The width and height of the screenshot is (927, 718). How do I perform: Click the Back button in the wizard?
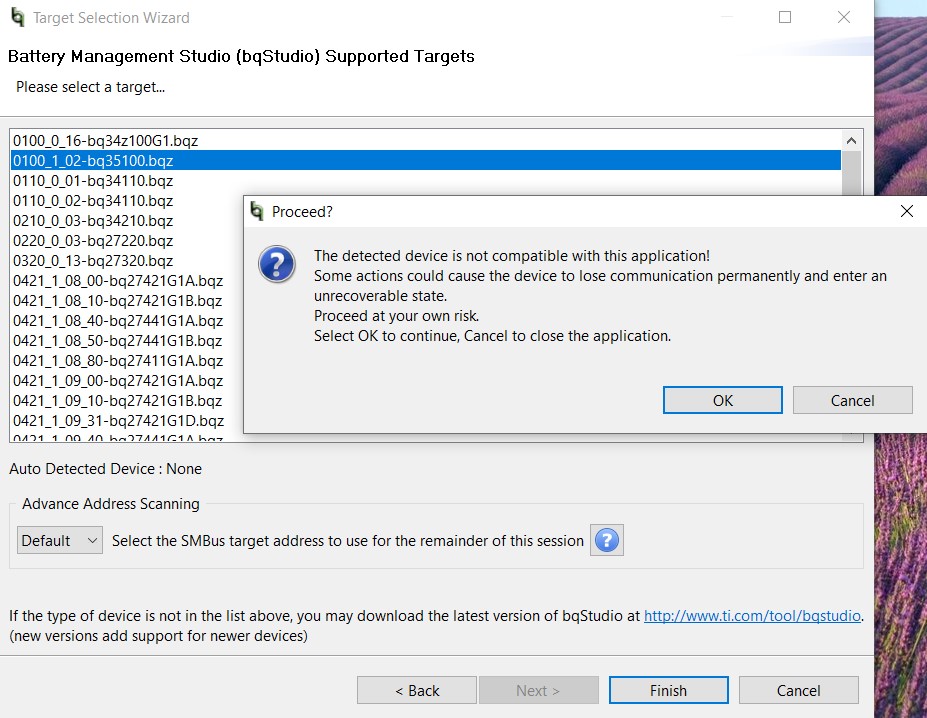pyautogui.click(x=417, y=690)
